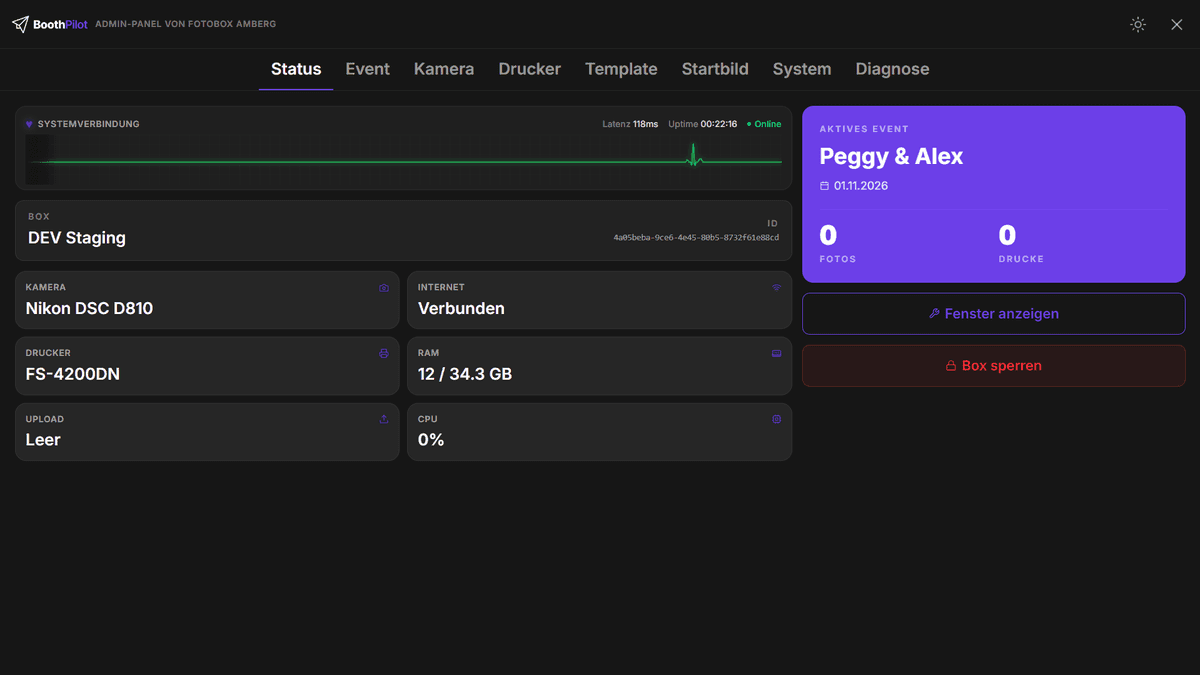Click the event date 01.11.2026
This screenshot has width=1200, height=675.
[861, 186]
